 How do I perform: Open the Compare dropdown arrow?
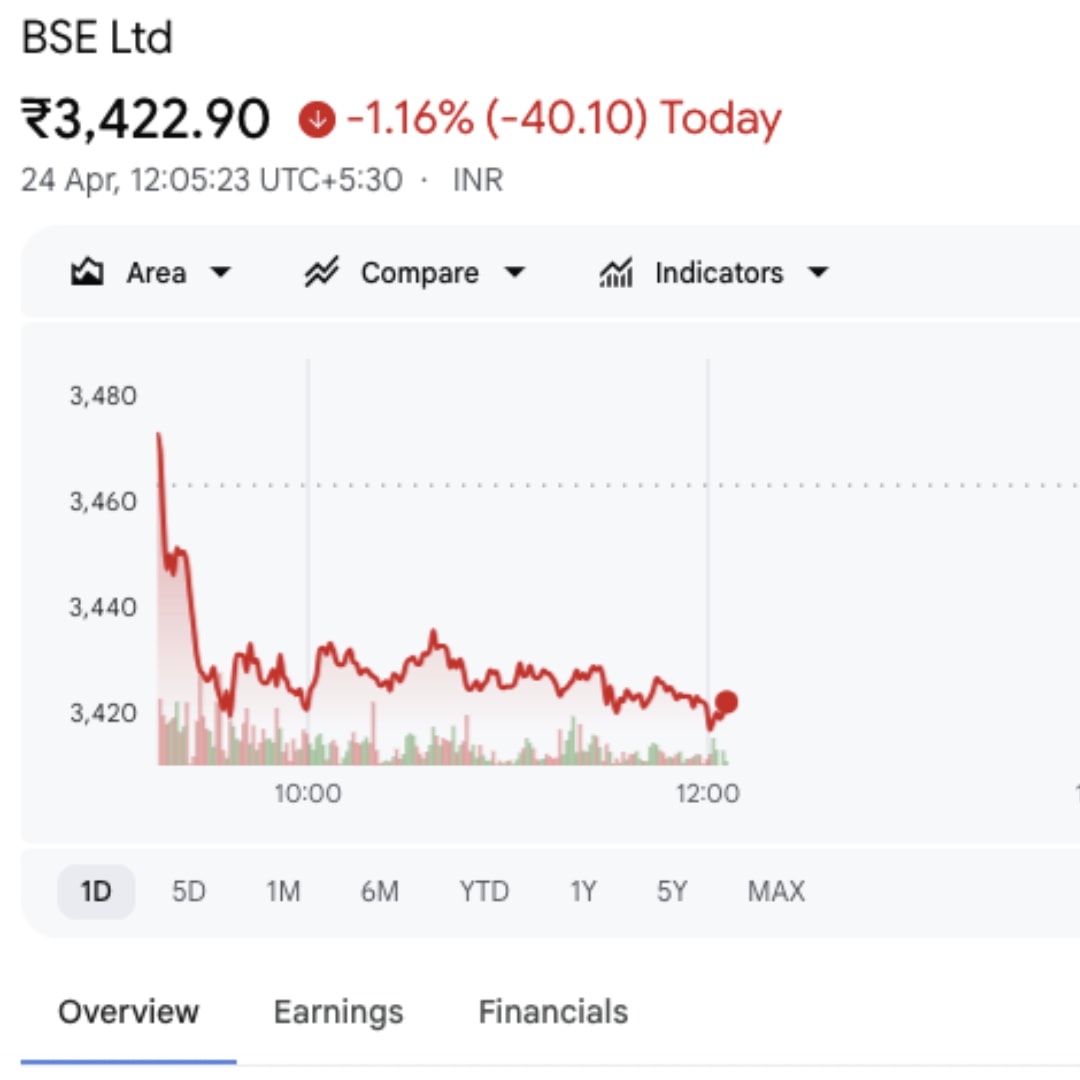click(514, 273)
